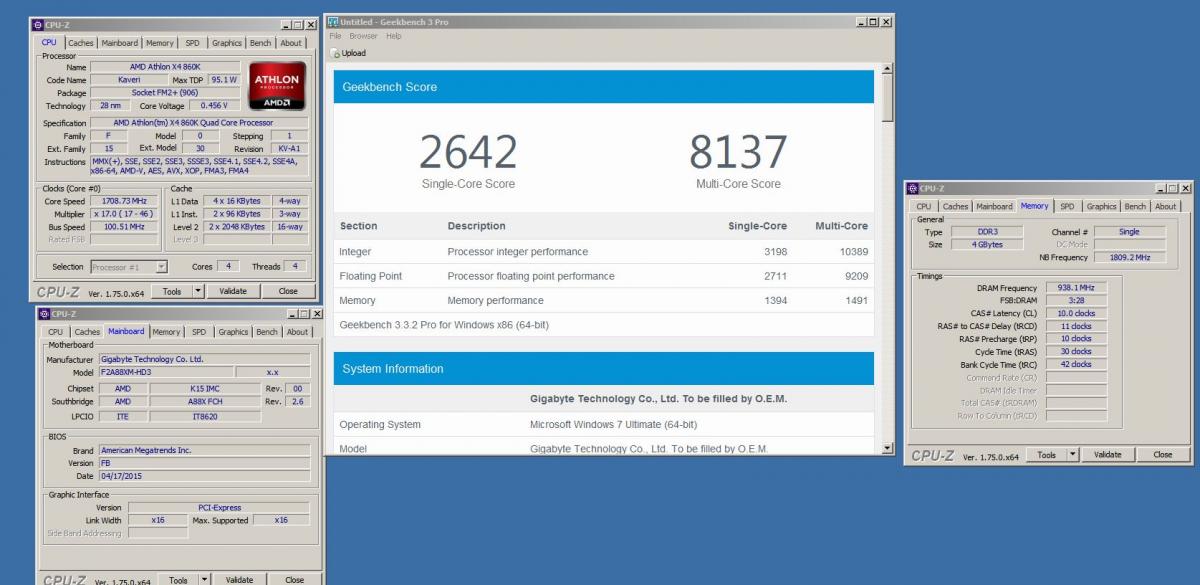This screenshot has height=585, width=1200.
Task: Open the SPD tab in the Memory window
Action: click(1067, 207)
